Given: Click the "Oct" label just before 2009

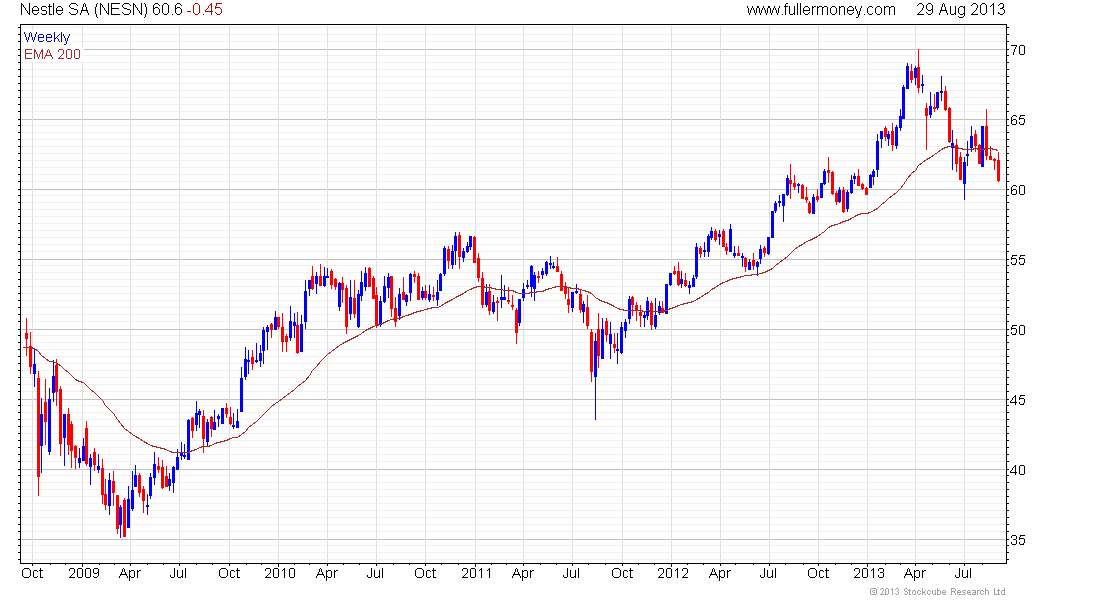Looking at the screenshot, I should tap(32, 573).
